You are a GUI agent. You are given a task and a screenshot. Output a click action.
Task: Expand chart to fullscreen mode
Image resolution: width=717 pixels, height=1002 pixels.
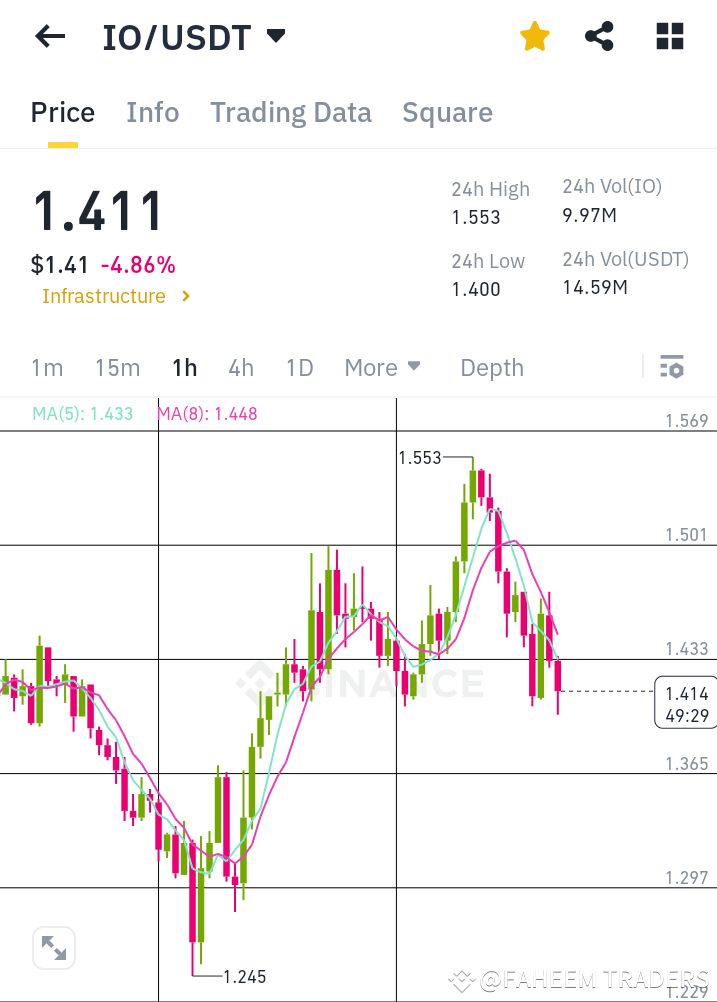(x=54, y=947)
